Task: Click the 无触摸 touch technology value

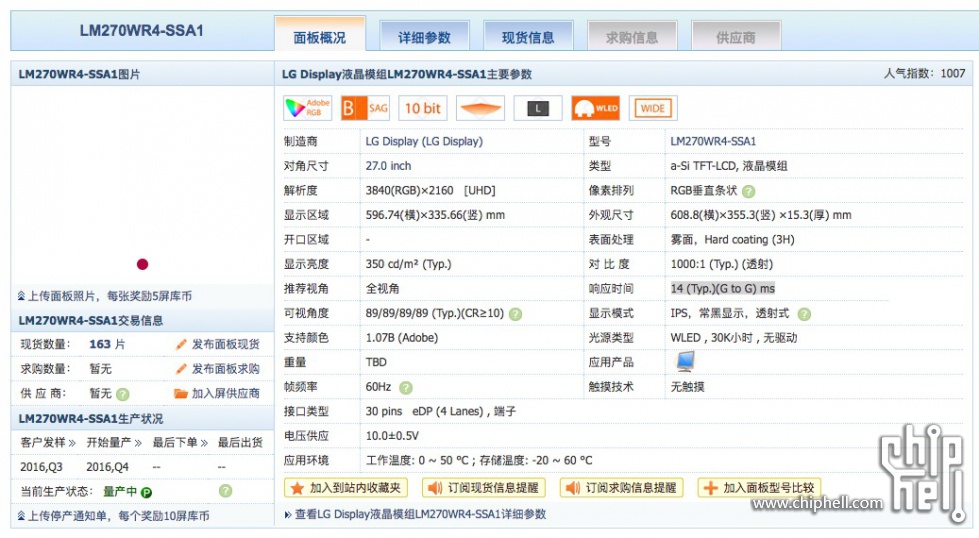Action: click(687, 387)
